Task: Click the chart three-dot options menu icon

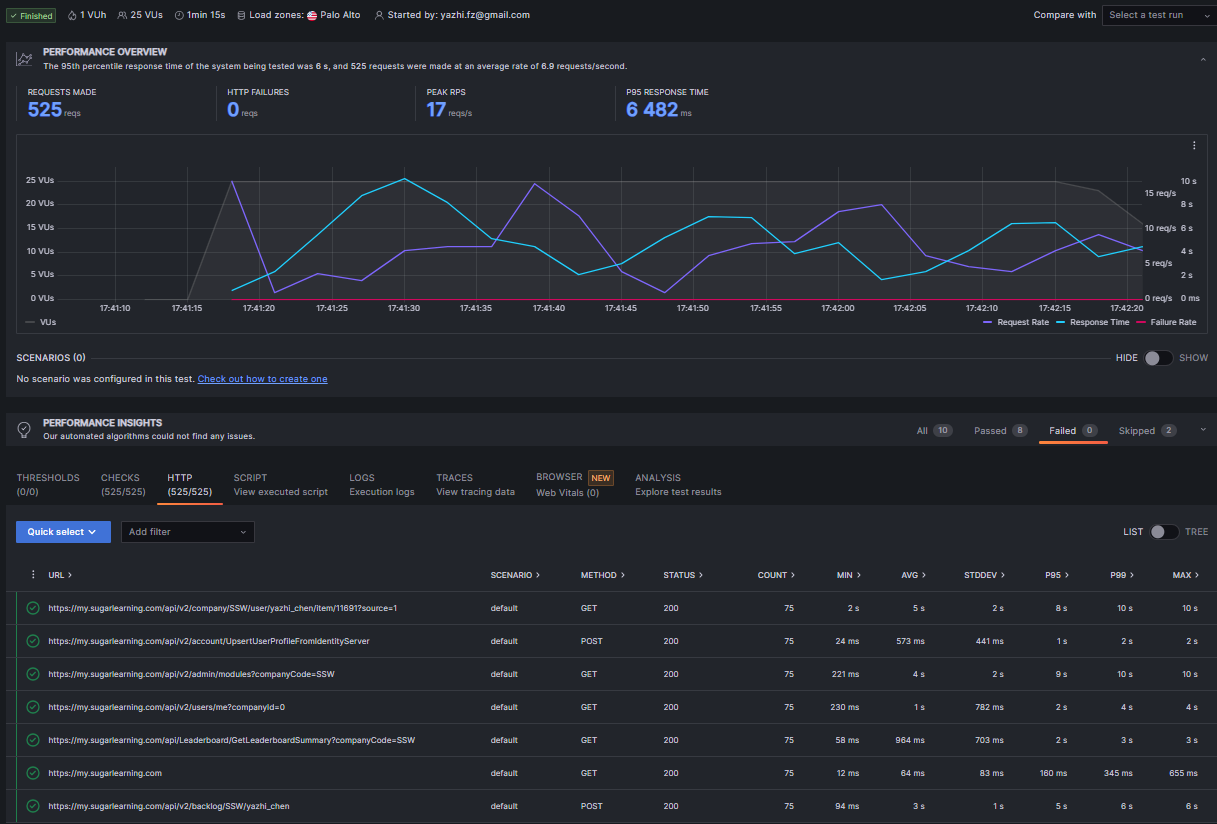Action: point(1193,146)
